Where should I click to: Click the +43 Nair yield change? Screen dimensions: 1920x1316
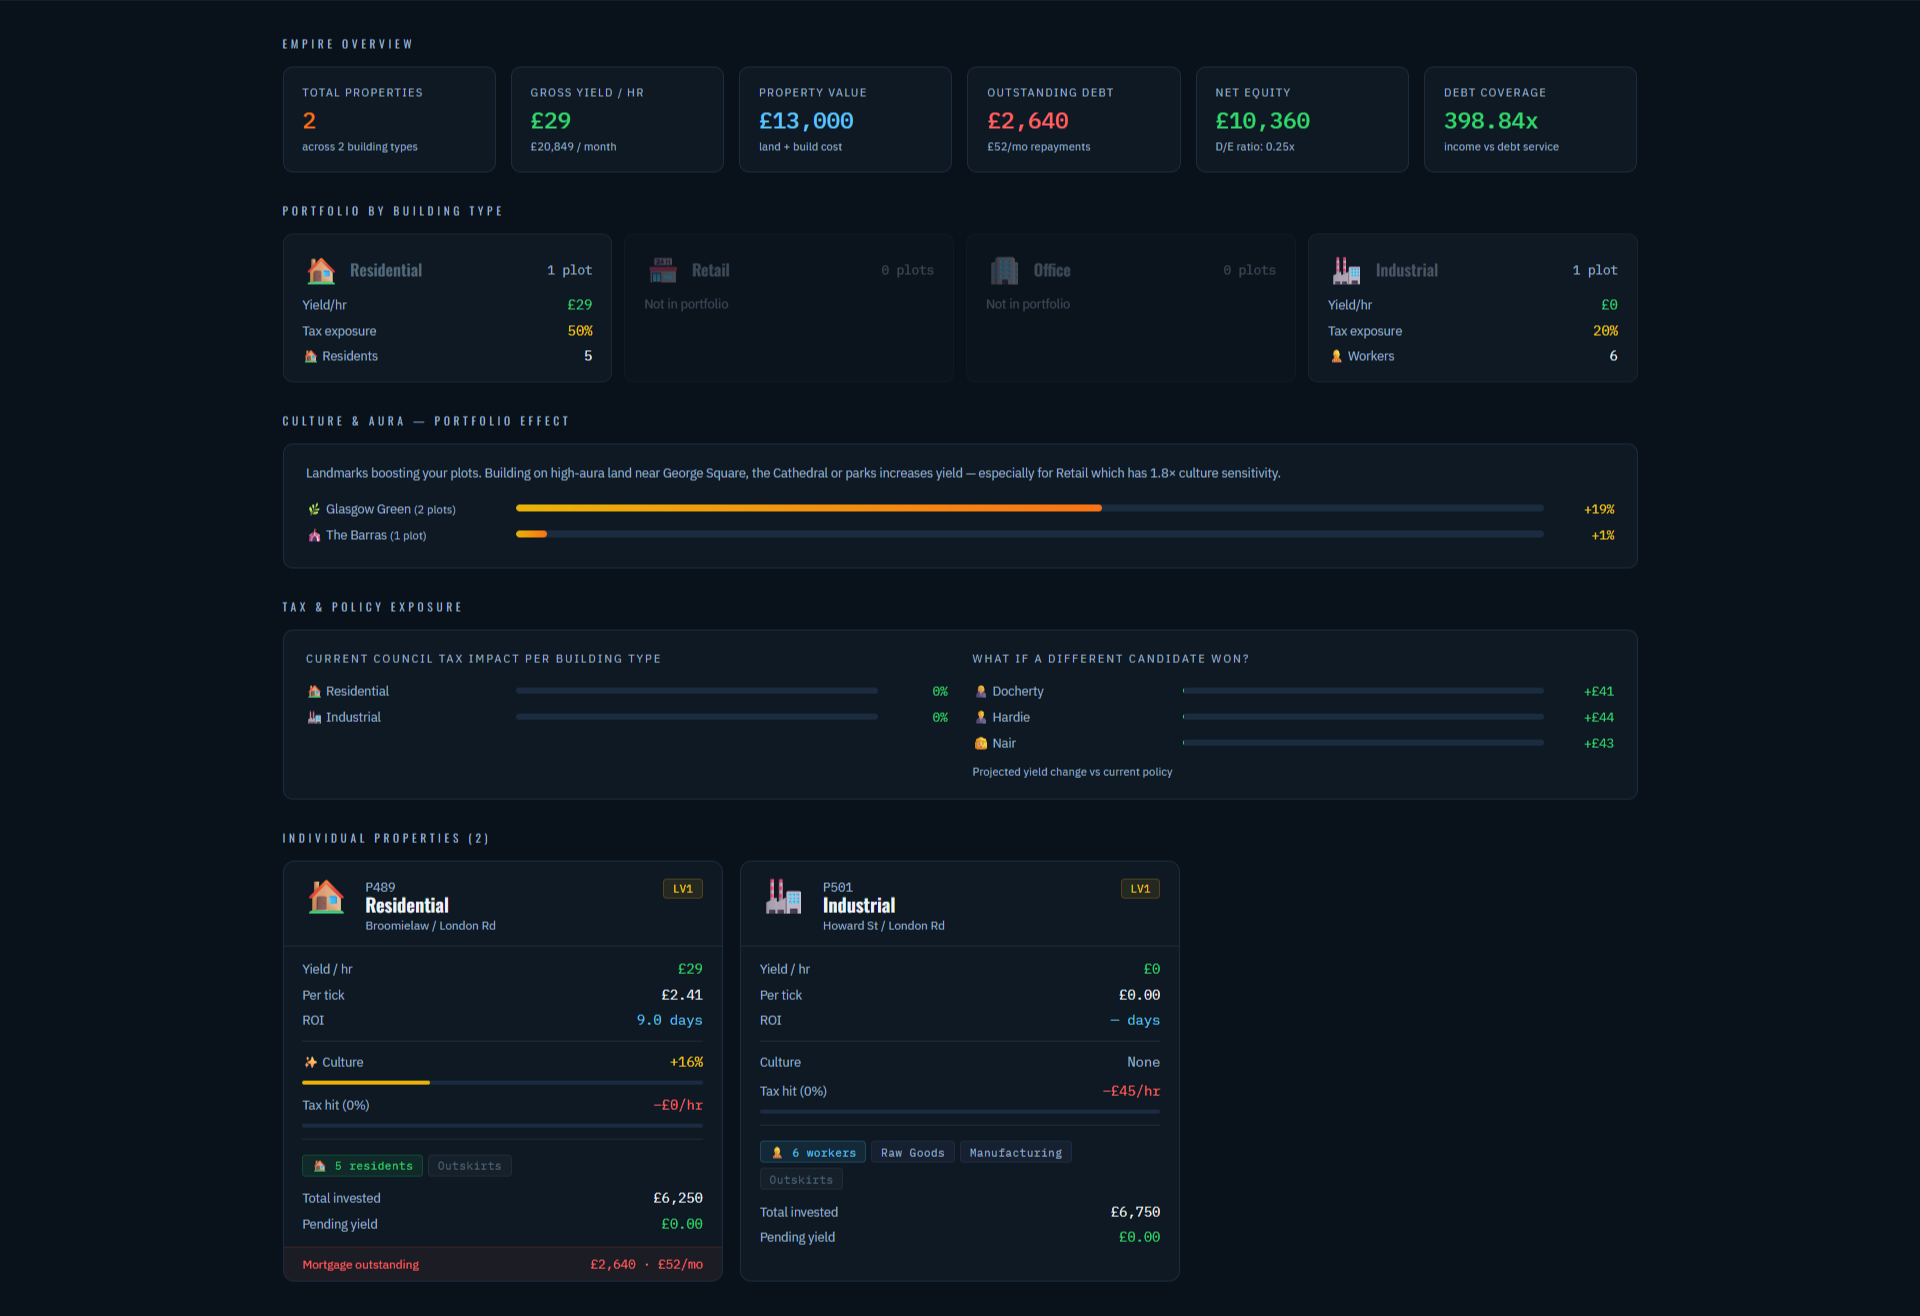click(1599, 743)
